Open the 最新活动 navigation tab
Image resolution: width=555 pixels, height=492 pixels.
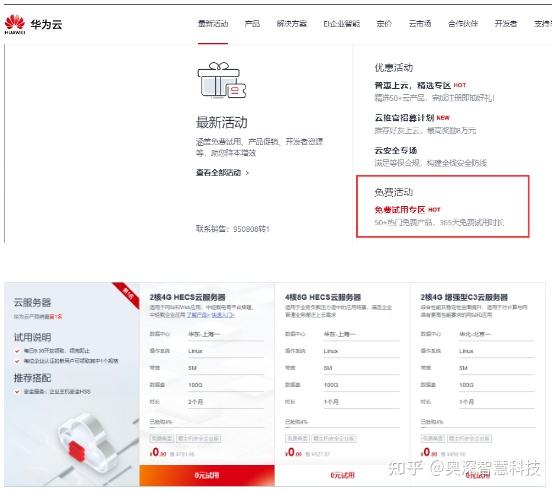[213, 24]
